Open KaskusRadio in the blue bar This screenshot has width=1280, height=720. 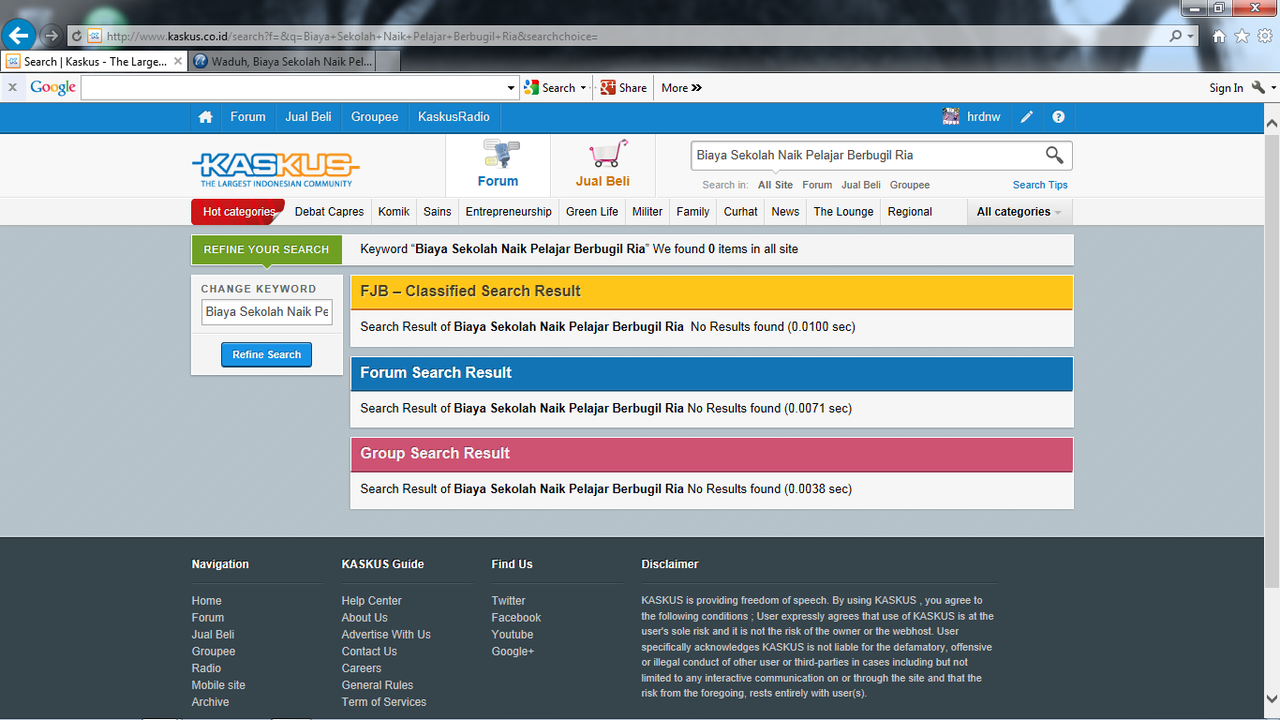point(454,117)
